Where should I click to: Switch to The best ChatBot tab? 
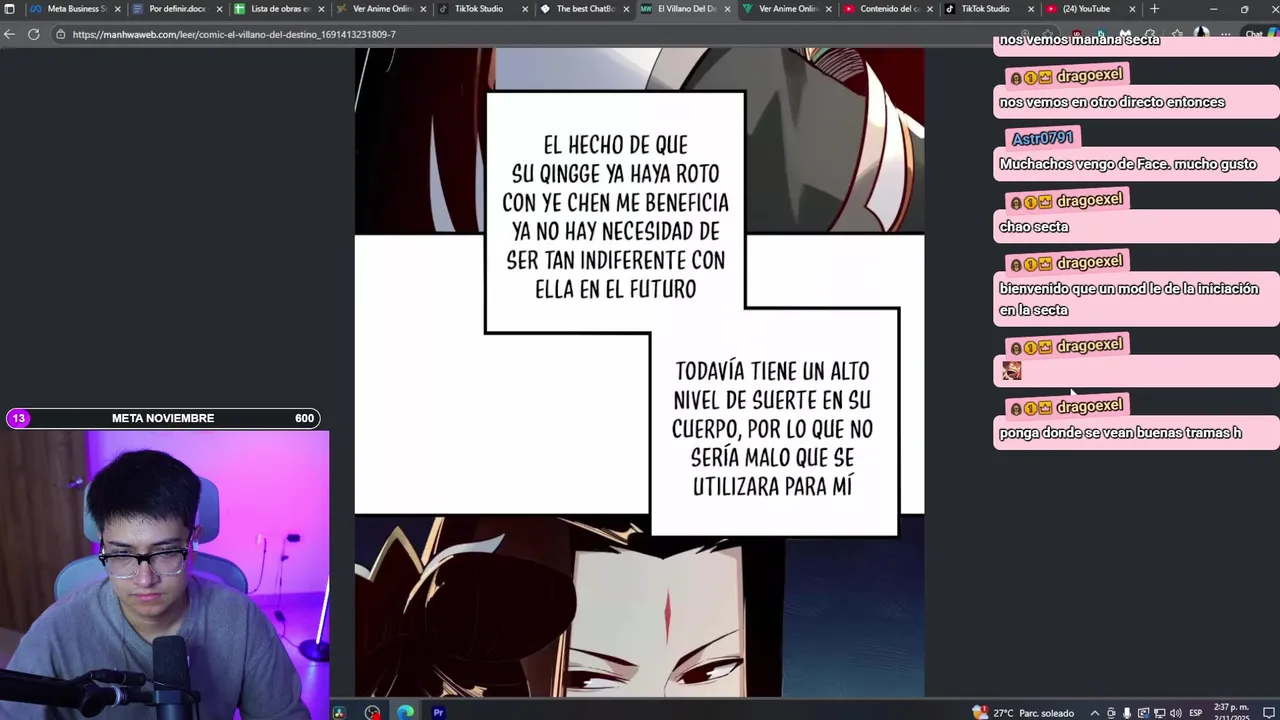click(x=584, y=9)
